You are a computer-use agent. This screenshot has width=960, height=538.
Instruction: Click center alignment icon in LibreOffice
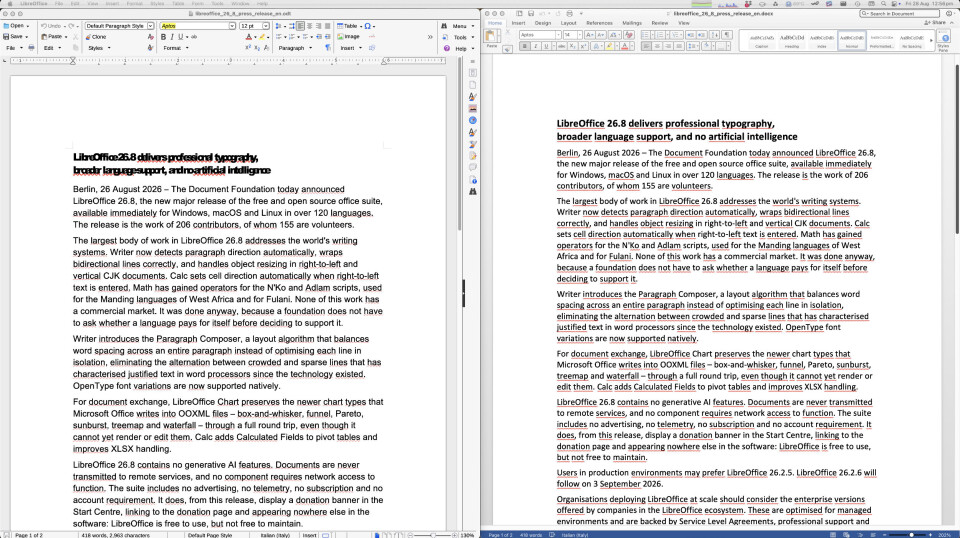310,26
